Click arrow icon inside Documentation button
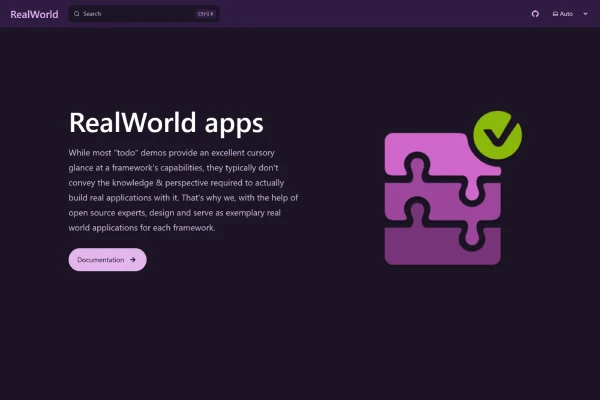600x400 pixels. tap(133, 260)
